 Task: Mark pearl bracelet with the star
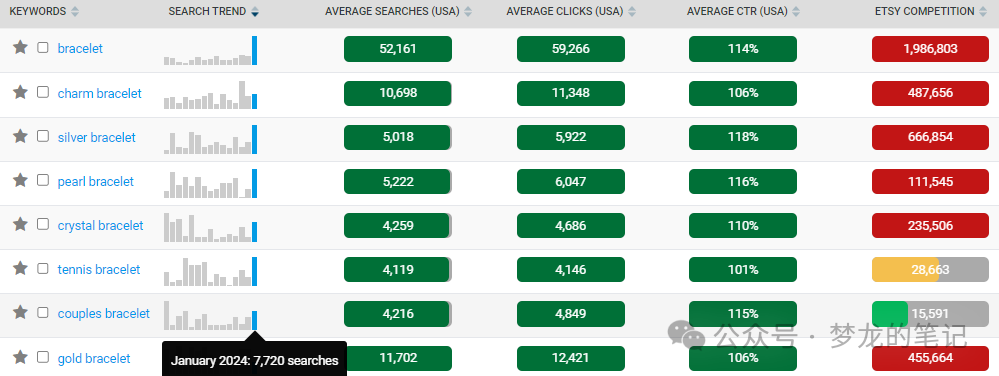20,180
